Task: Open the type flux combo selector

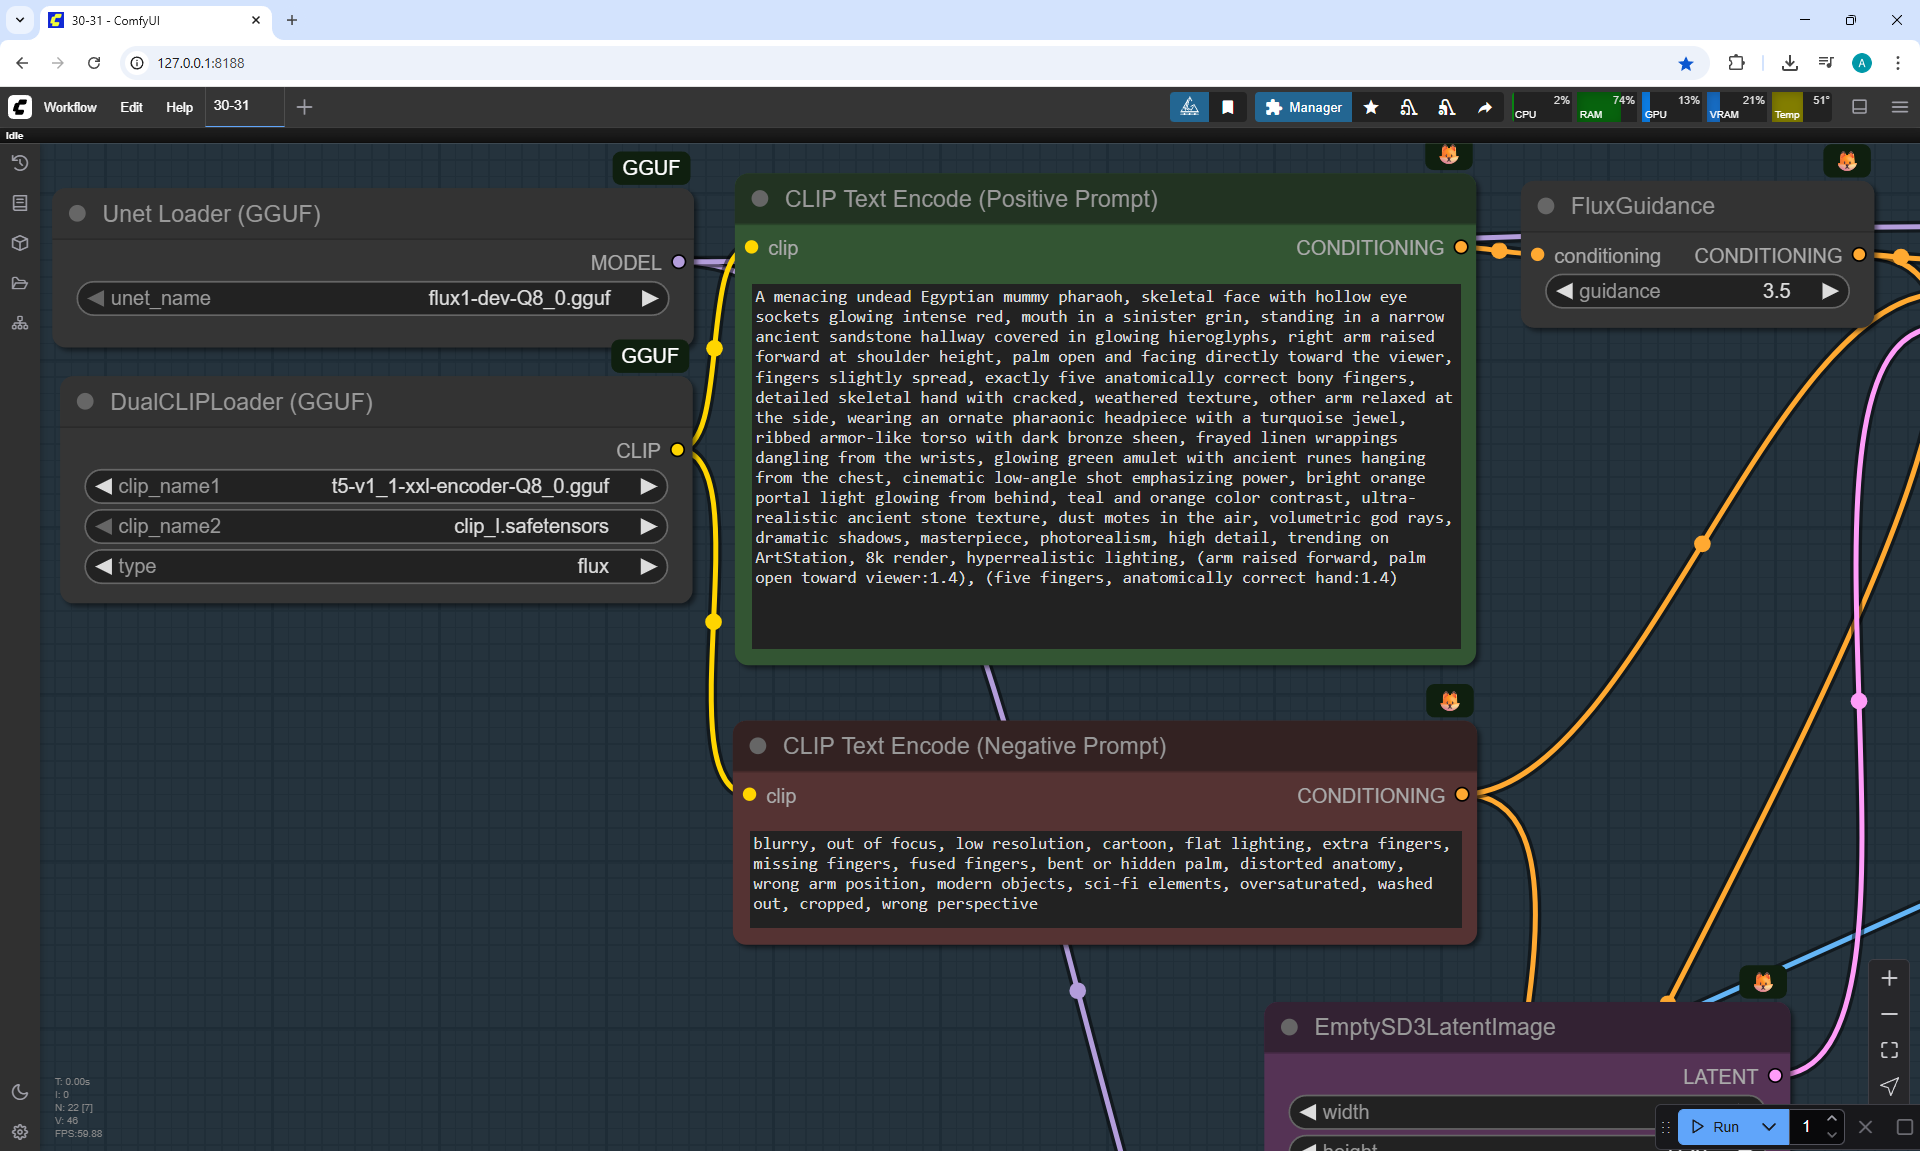Action: (x=376, y=566)
